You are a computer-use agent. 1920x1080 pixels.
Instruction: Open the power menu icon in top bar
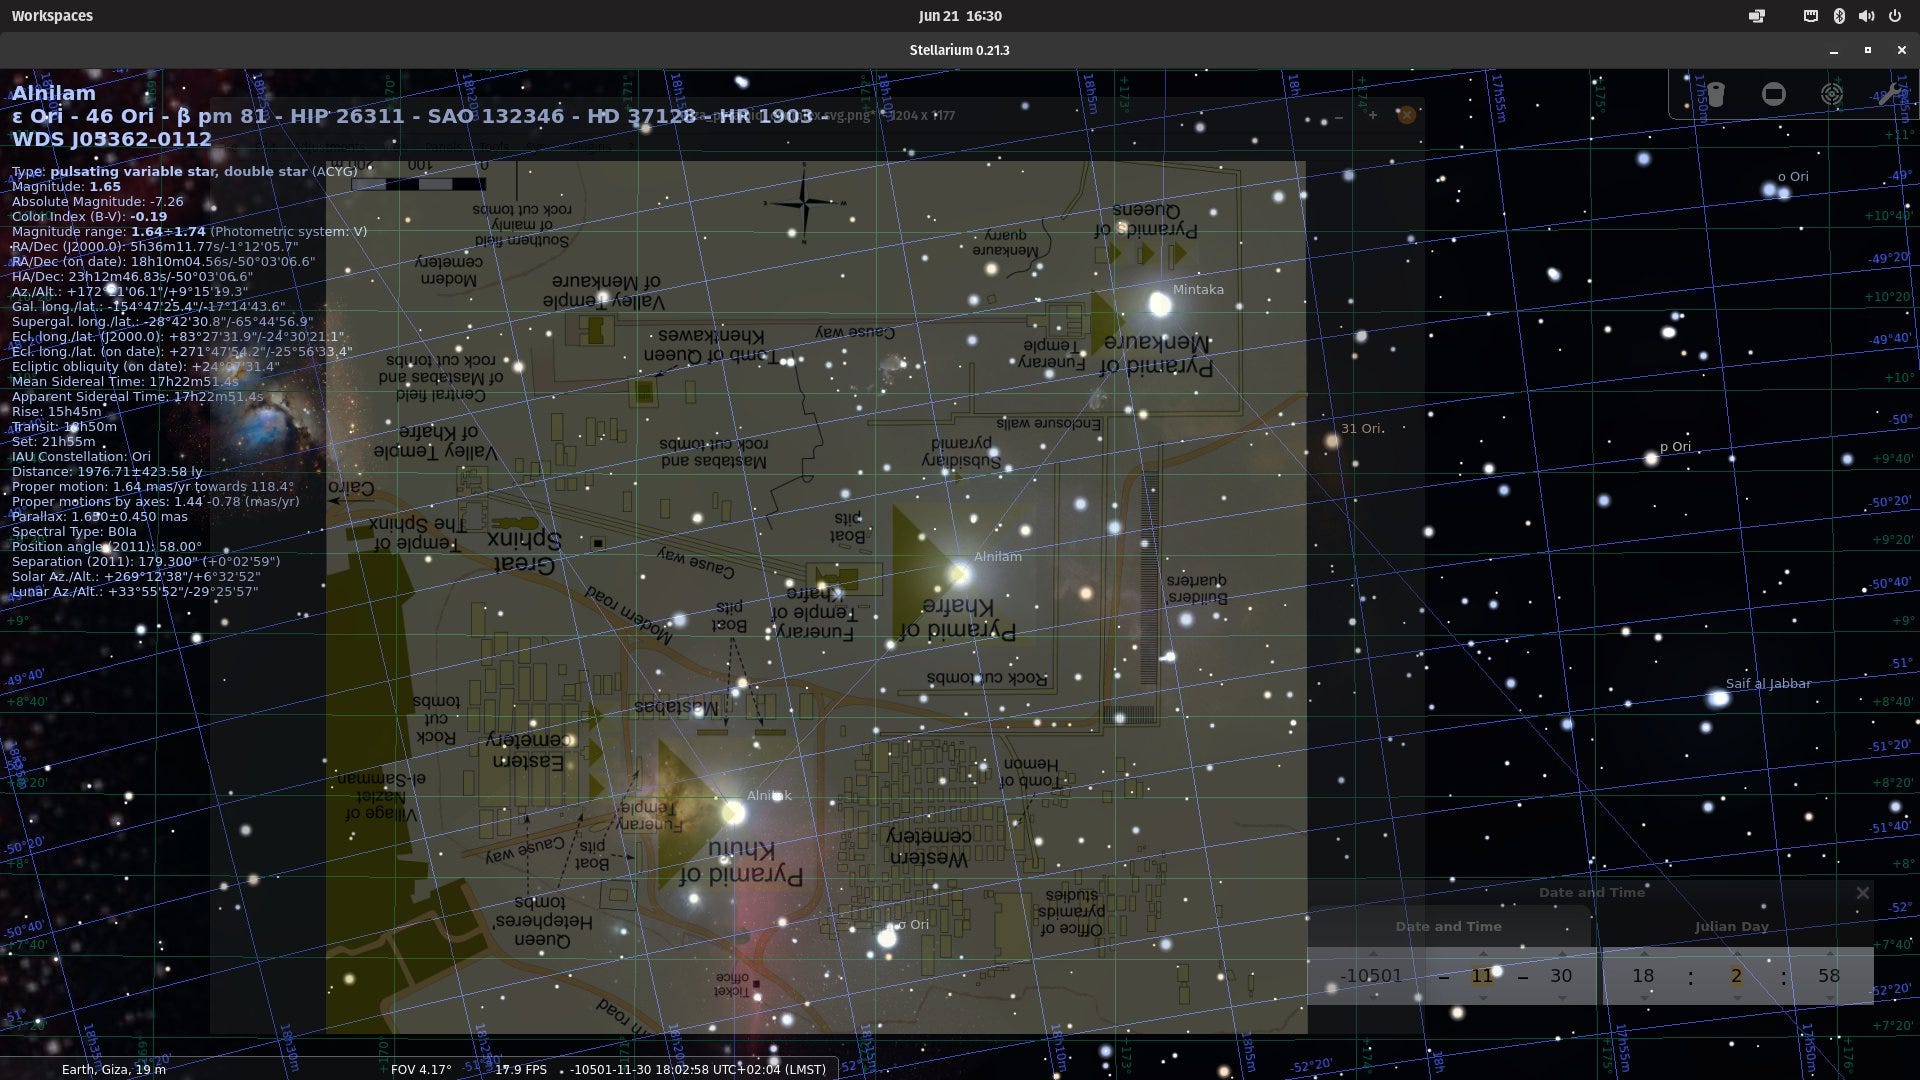1894,16
